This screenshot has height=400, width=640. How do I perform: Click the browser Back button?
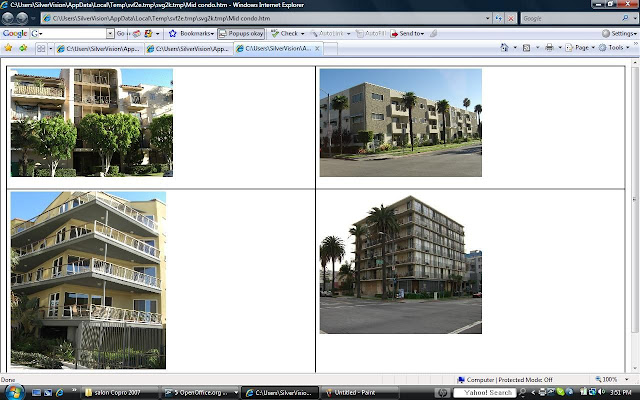pos(9,18)
